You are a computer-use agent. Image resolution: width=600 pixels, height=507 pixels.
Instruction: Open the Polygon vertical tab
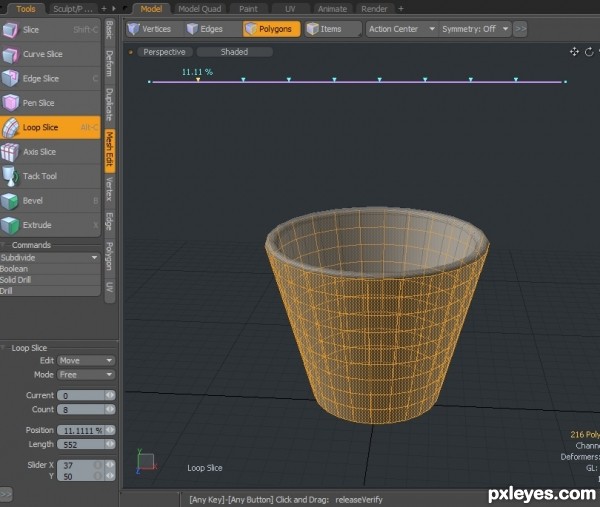tap(109, 256)
